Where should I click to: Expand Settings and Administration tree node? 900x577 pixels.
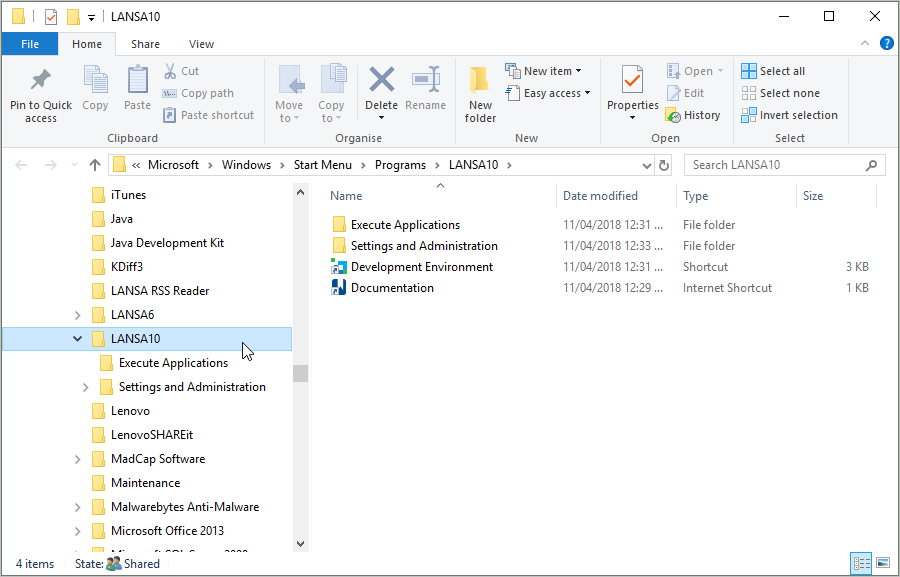(86, 387)
